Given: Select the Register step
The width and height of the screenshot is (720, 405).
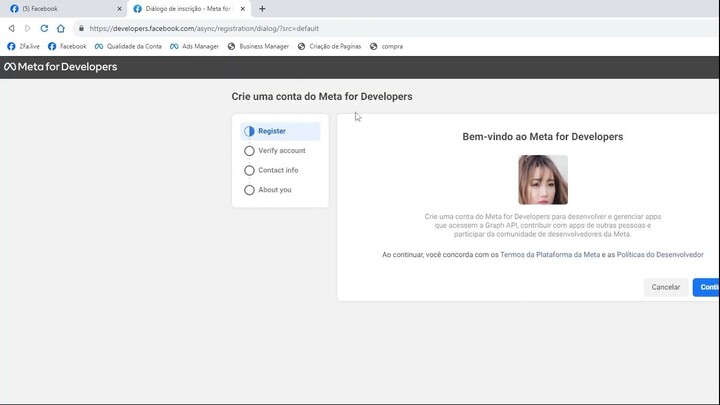Looking at the screenshot, I should point(280,131).
